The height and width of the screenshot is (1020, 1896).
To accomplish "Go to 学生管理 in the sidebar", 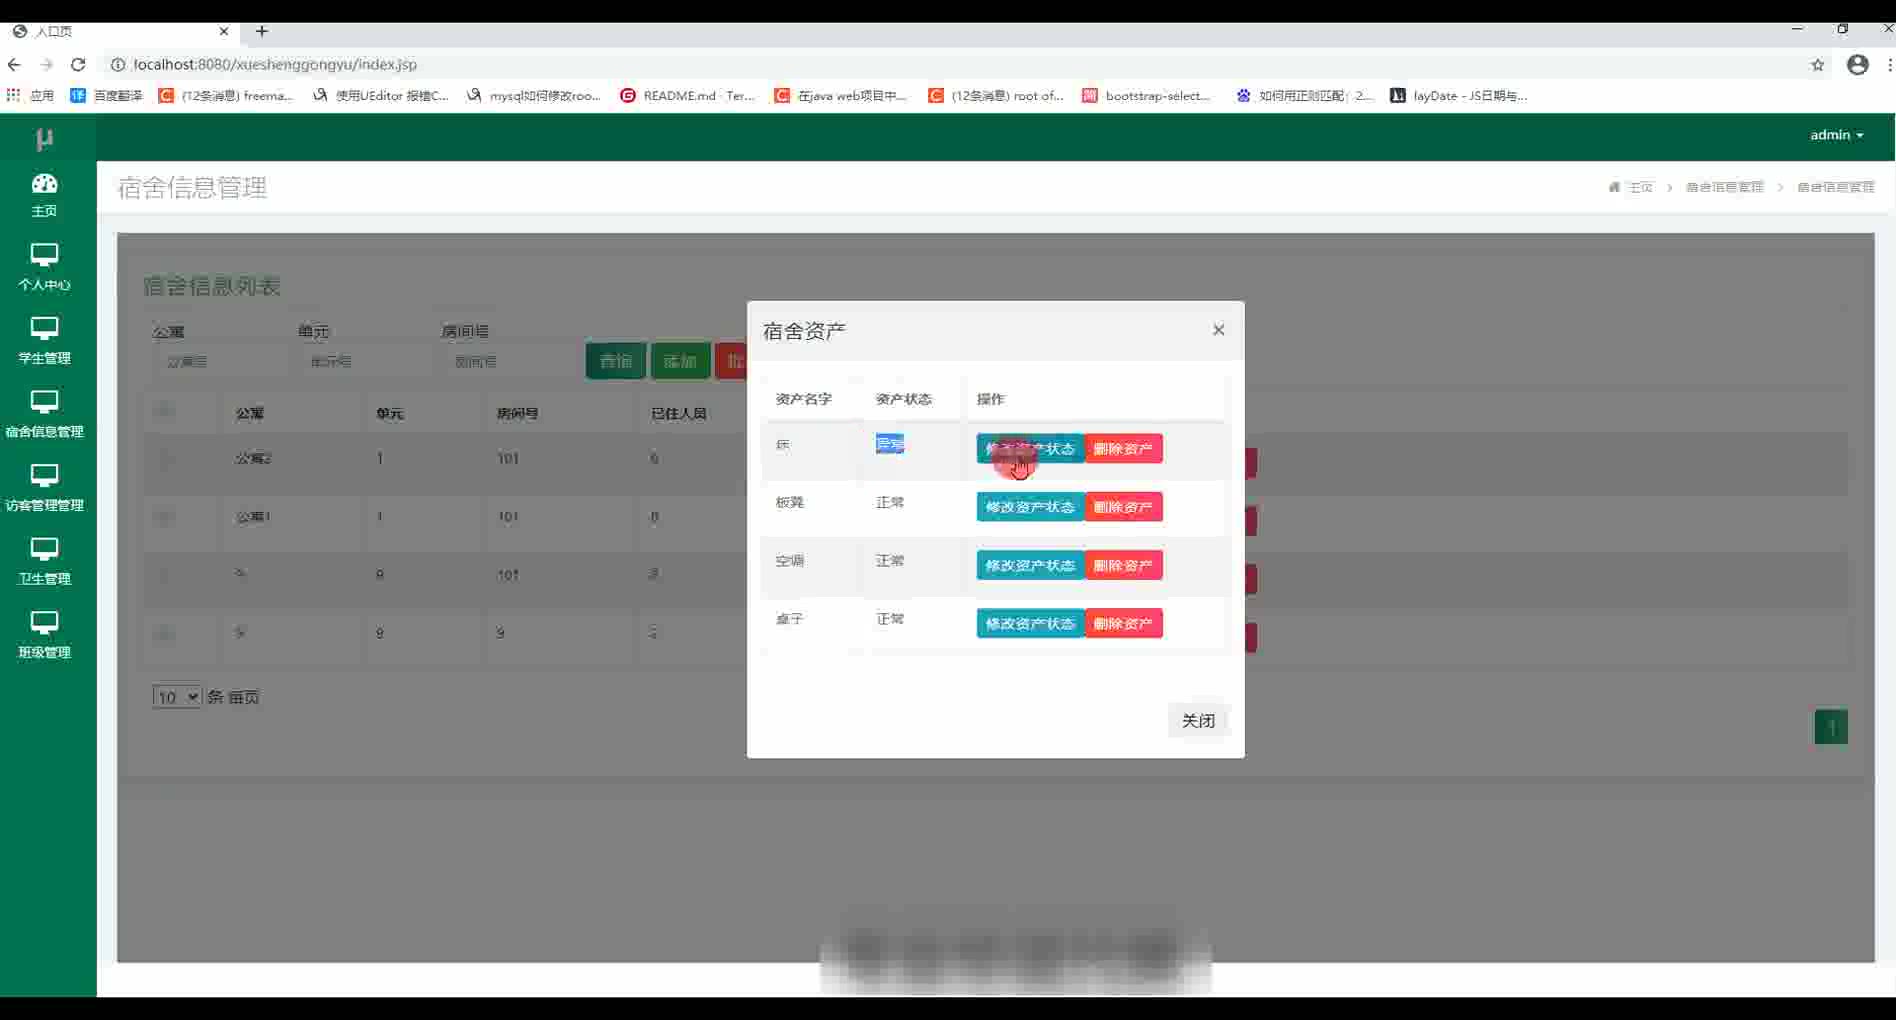I will point(44,341).
